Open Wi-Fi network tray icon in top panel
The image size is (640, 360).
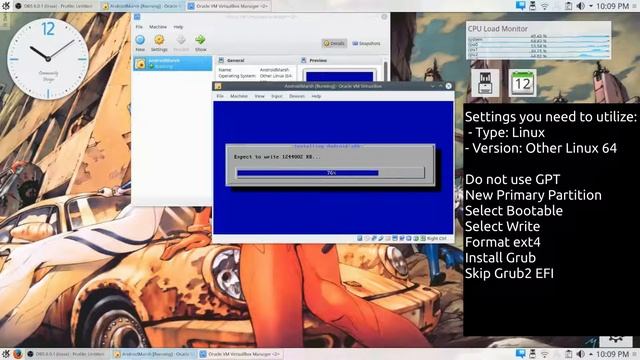(545, 6)
